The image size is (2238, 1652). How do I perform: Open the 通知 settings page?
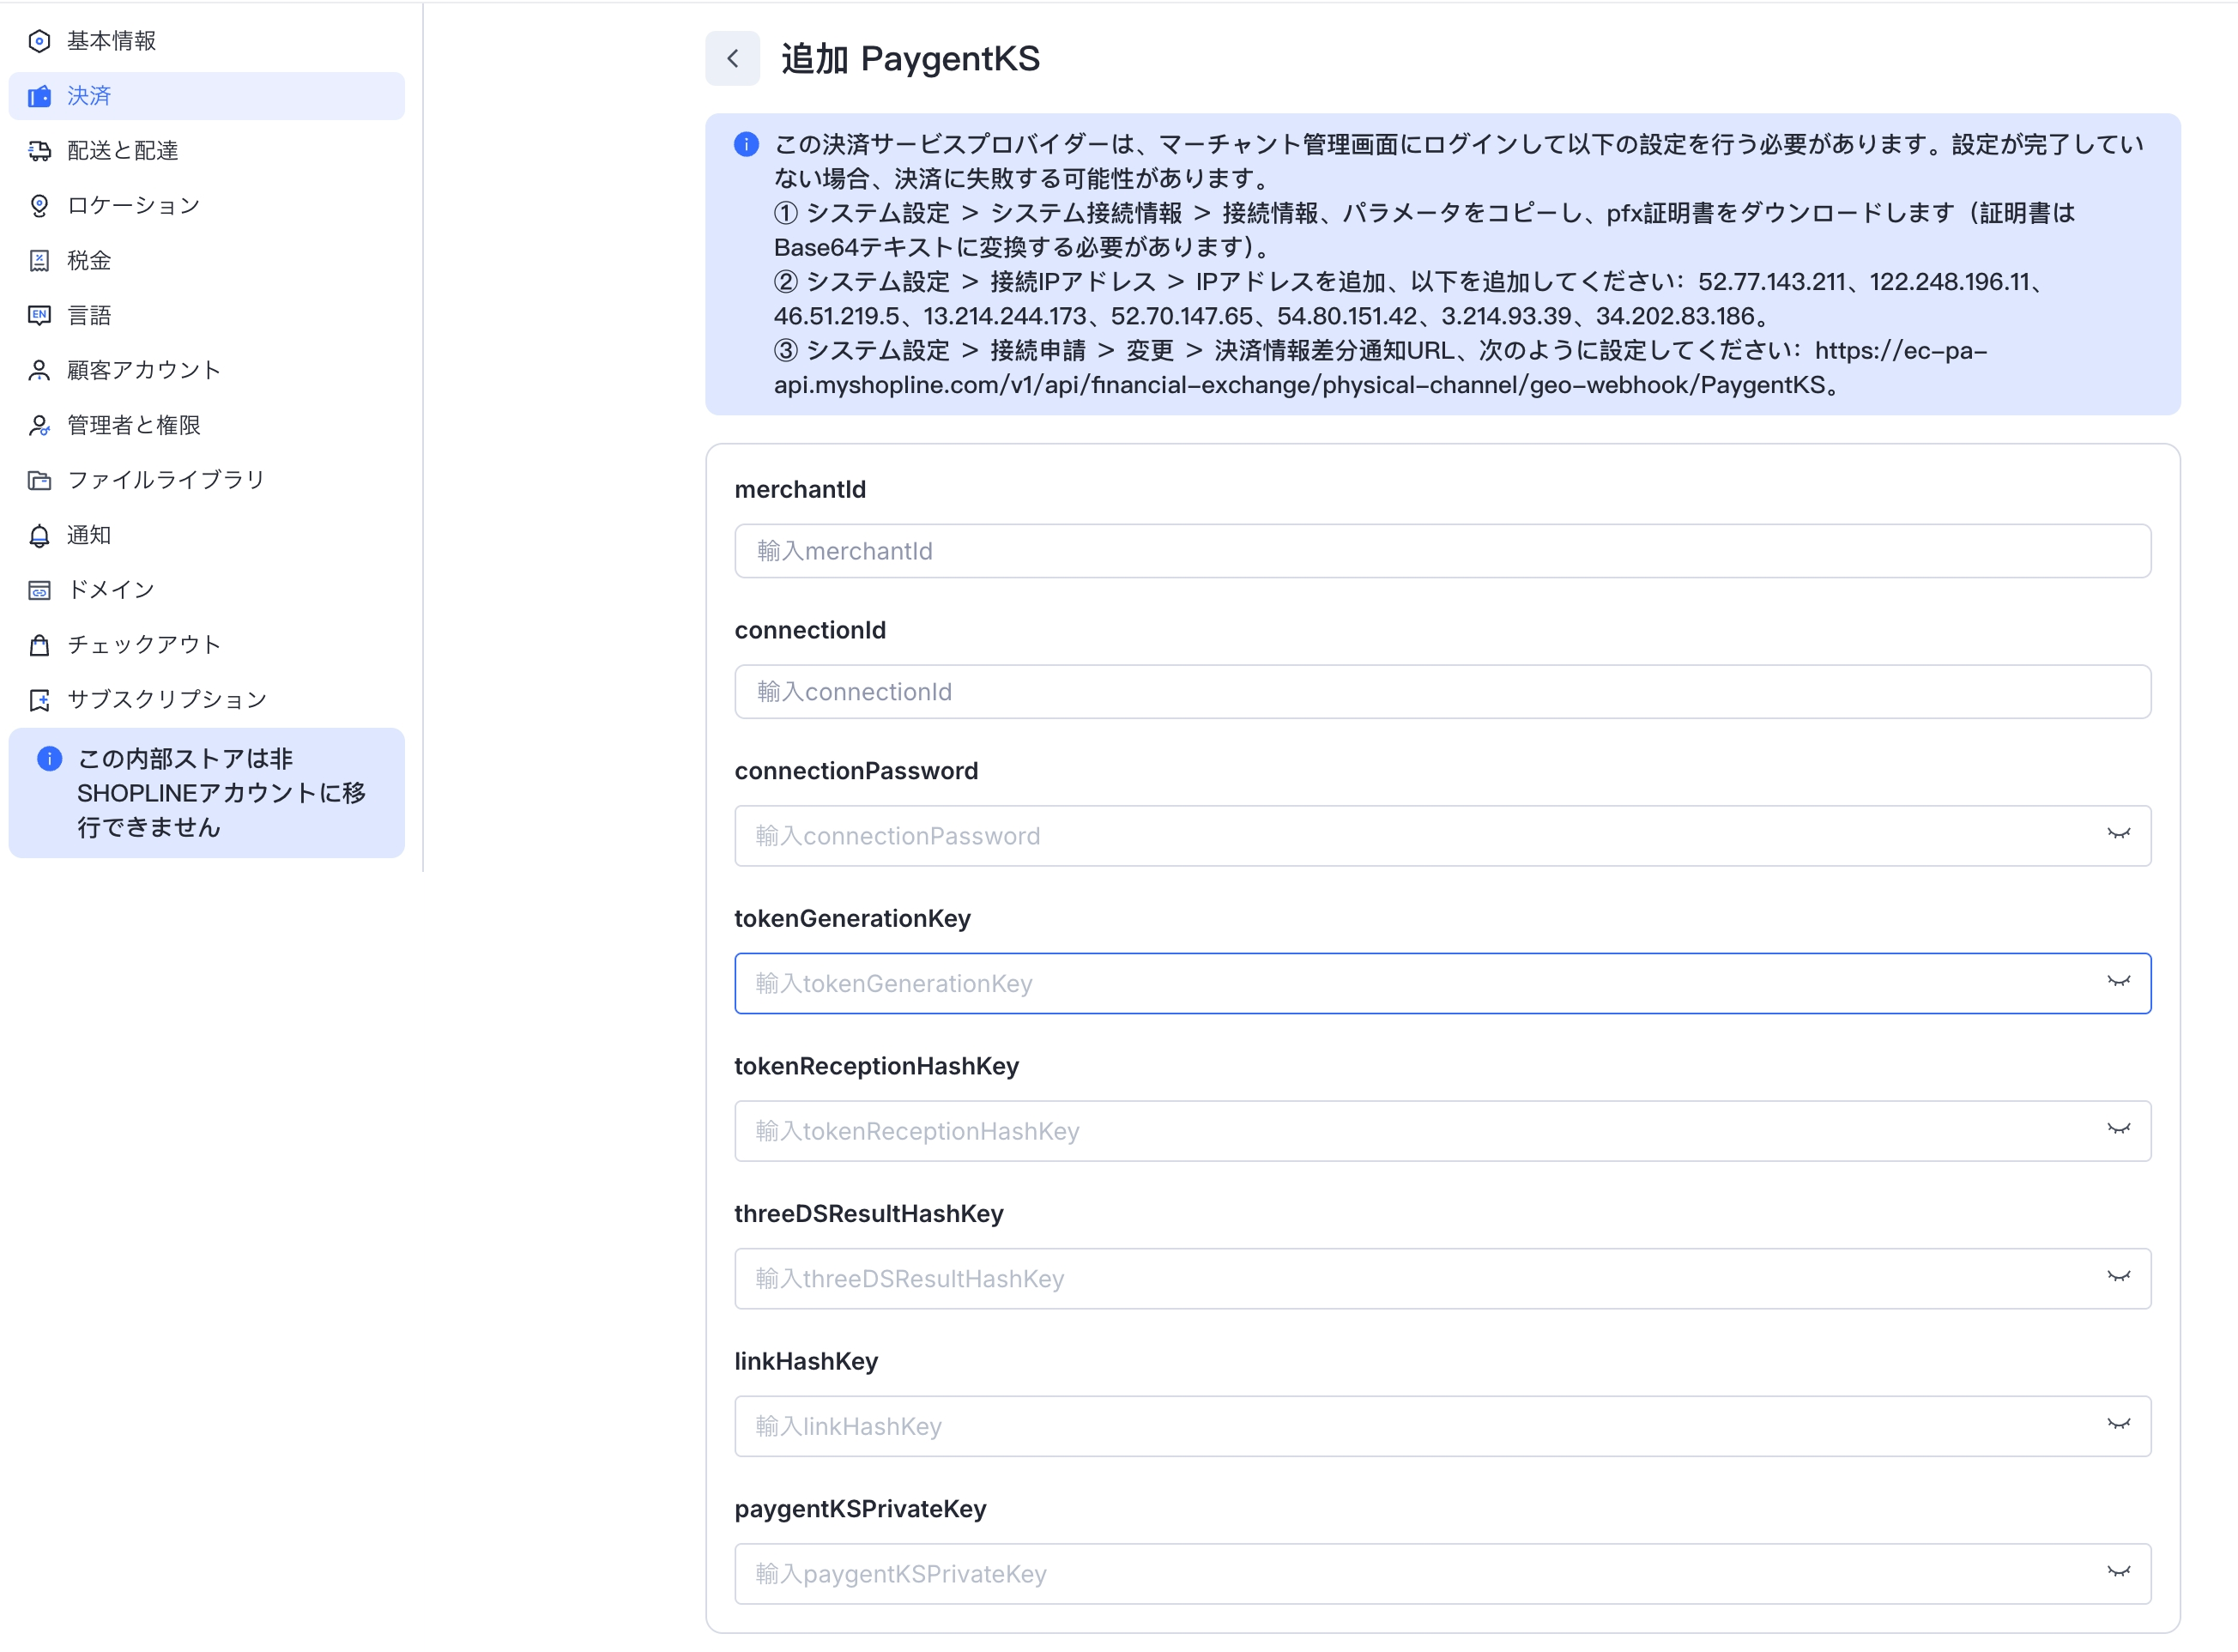point(207,535)
